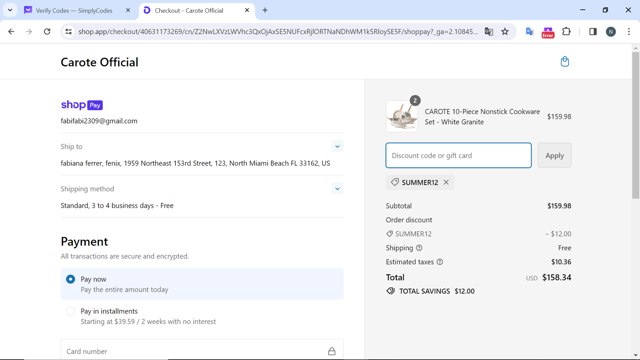Image resolution: width=640 pixels, height=360 pixels.
Task: Go back to the previous page
Action: click(x=11, y=31)
